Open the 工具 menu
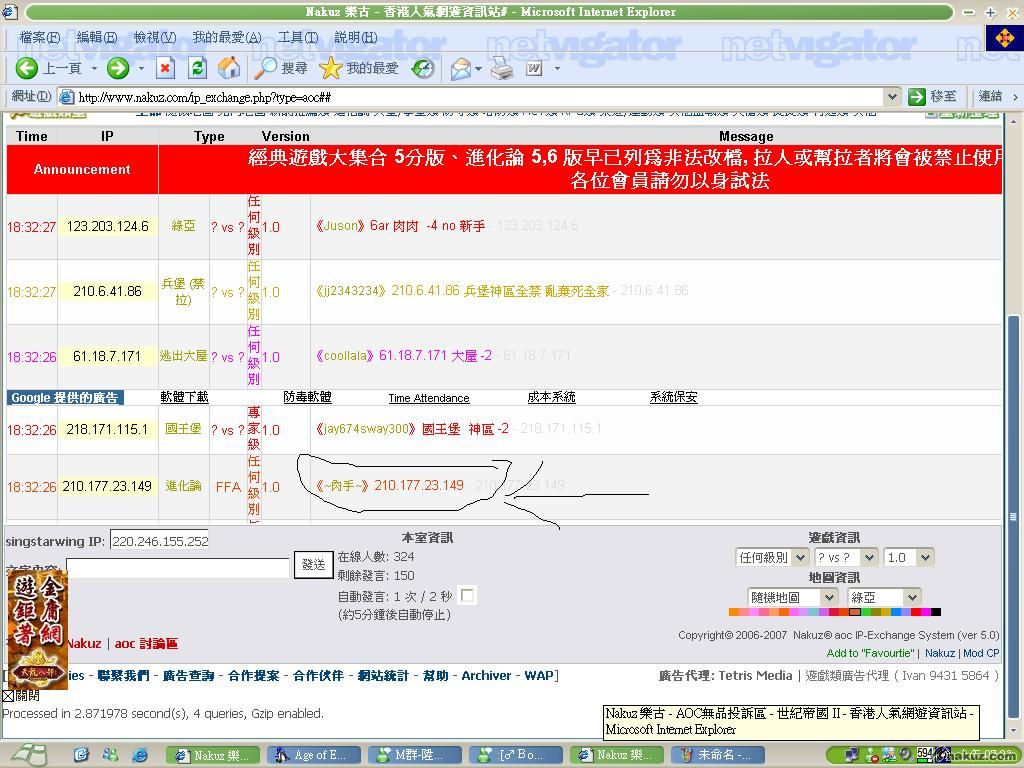This screenshot has width=1024, height=768. click(x=297, y=37)
